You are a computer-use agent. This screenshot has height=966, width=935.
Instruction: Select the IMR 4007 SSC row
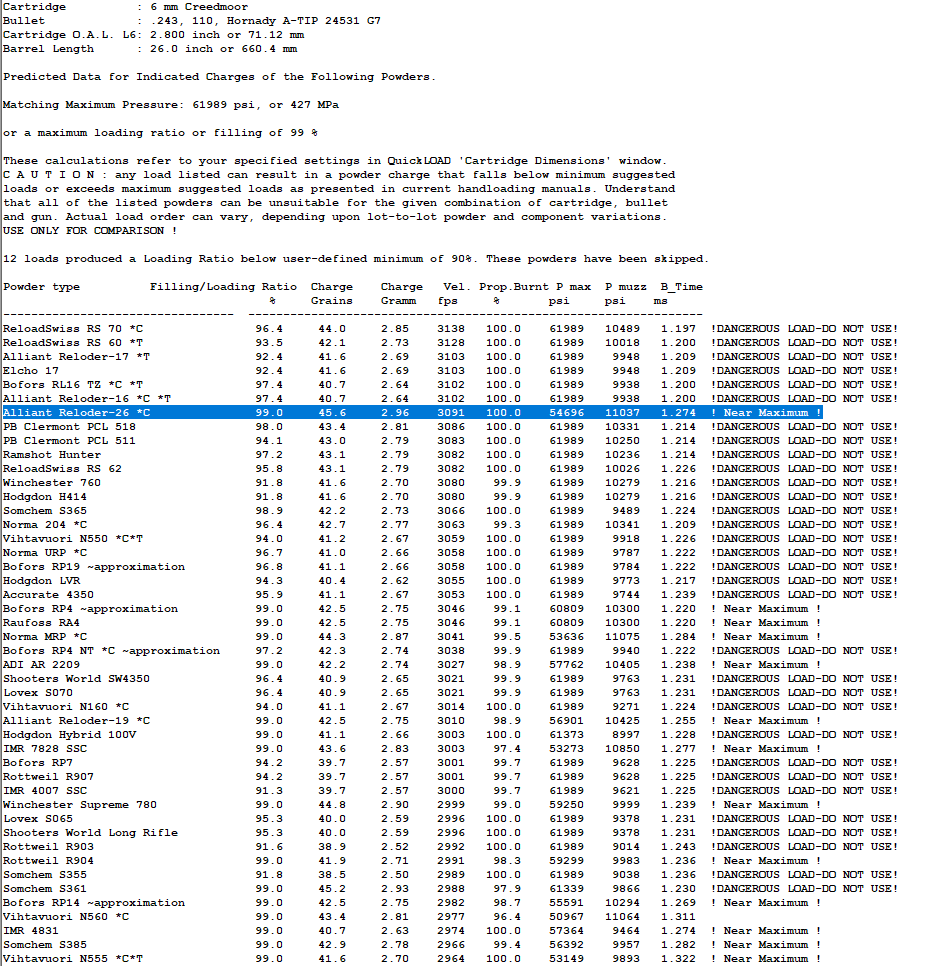click(450, 791)
